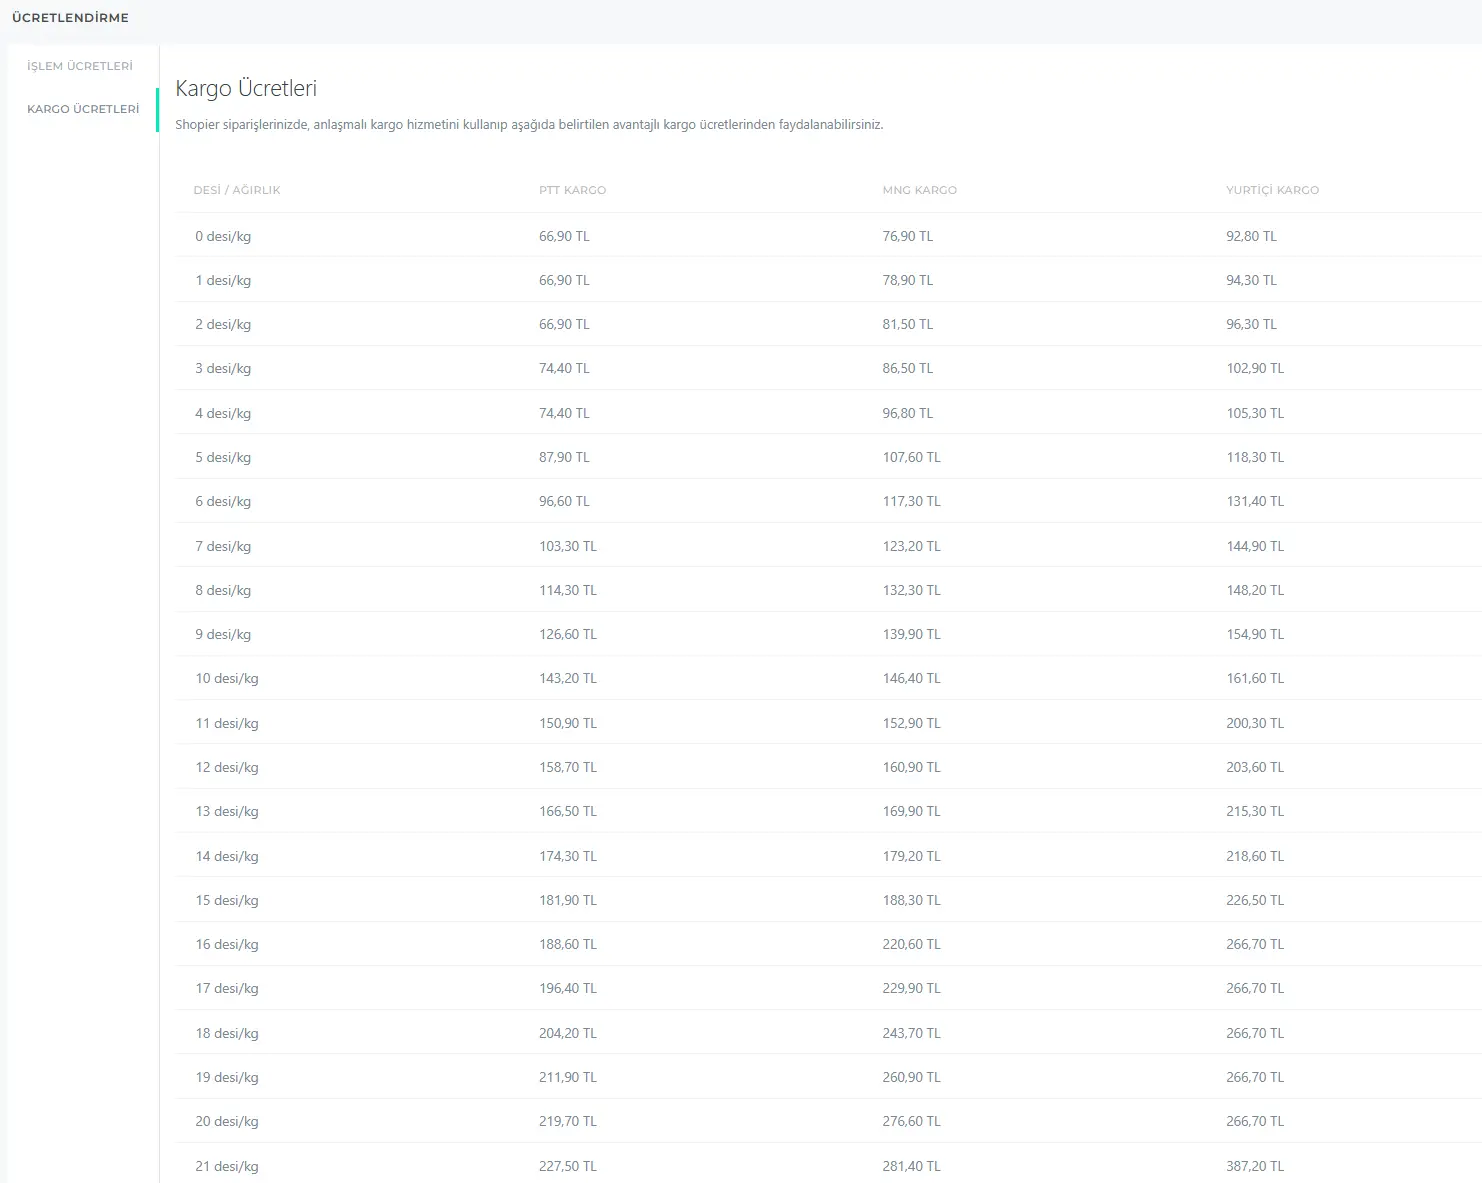Viewport: 1482px width, 1183px height.
Task: Click Yurtiçi price 96,30 TL
Action: [x=1252, y=325]
